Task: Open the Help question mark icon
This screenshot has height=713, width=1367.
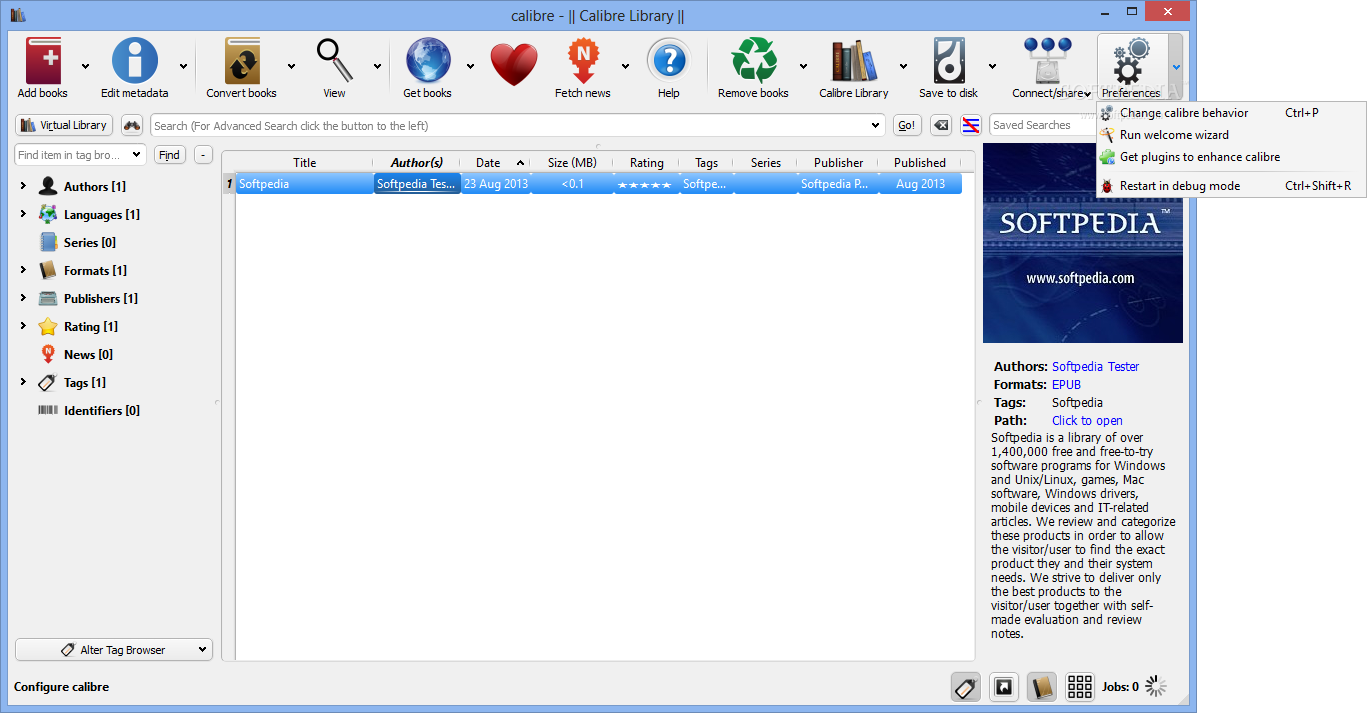Action: click(x=668, y=61)
